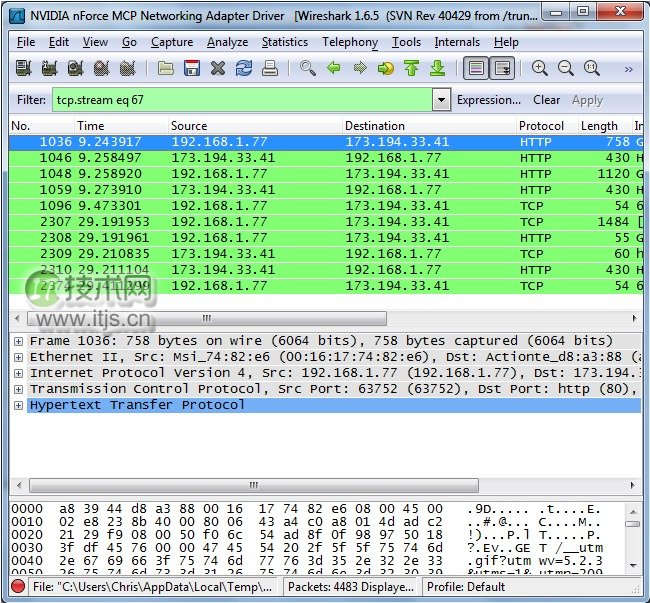The image size is (650, 603).
Task: Apply the display filter
Action: (587, 100)
